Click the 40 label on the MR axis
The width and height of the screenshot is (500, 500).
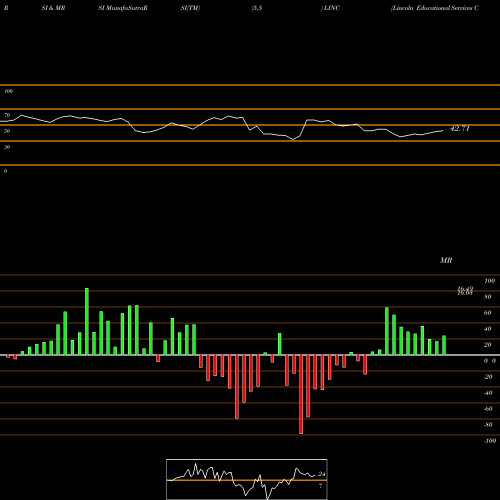point(488,329)
